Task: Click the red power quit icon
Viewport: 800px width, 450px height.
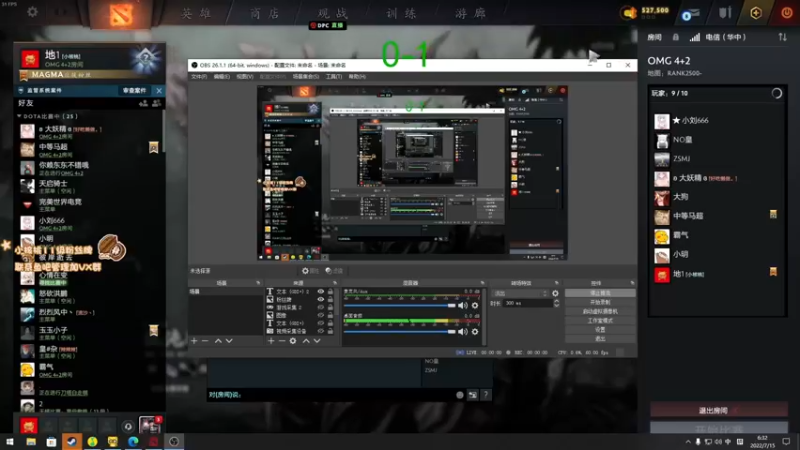Action: (787, 12)
